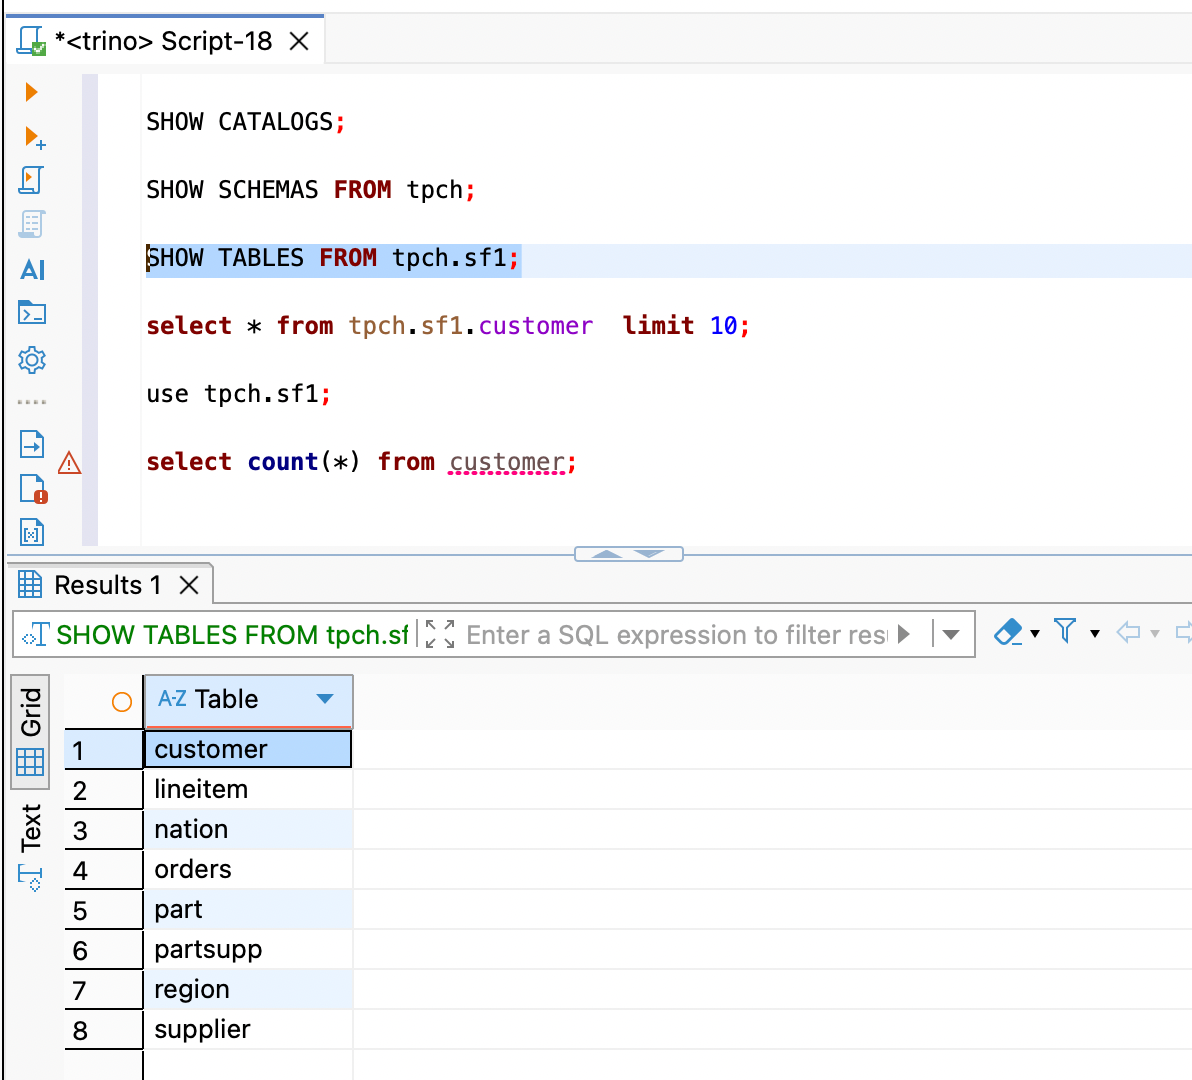Viewport: 1192px width, 1080px height.
Task: Select the region table cell
Action: [x=248, y=990]
